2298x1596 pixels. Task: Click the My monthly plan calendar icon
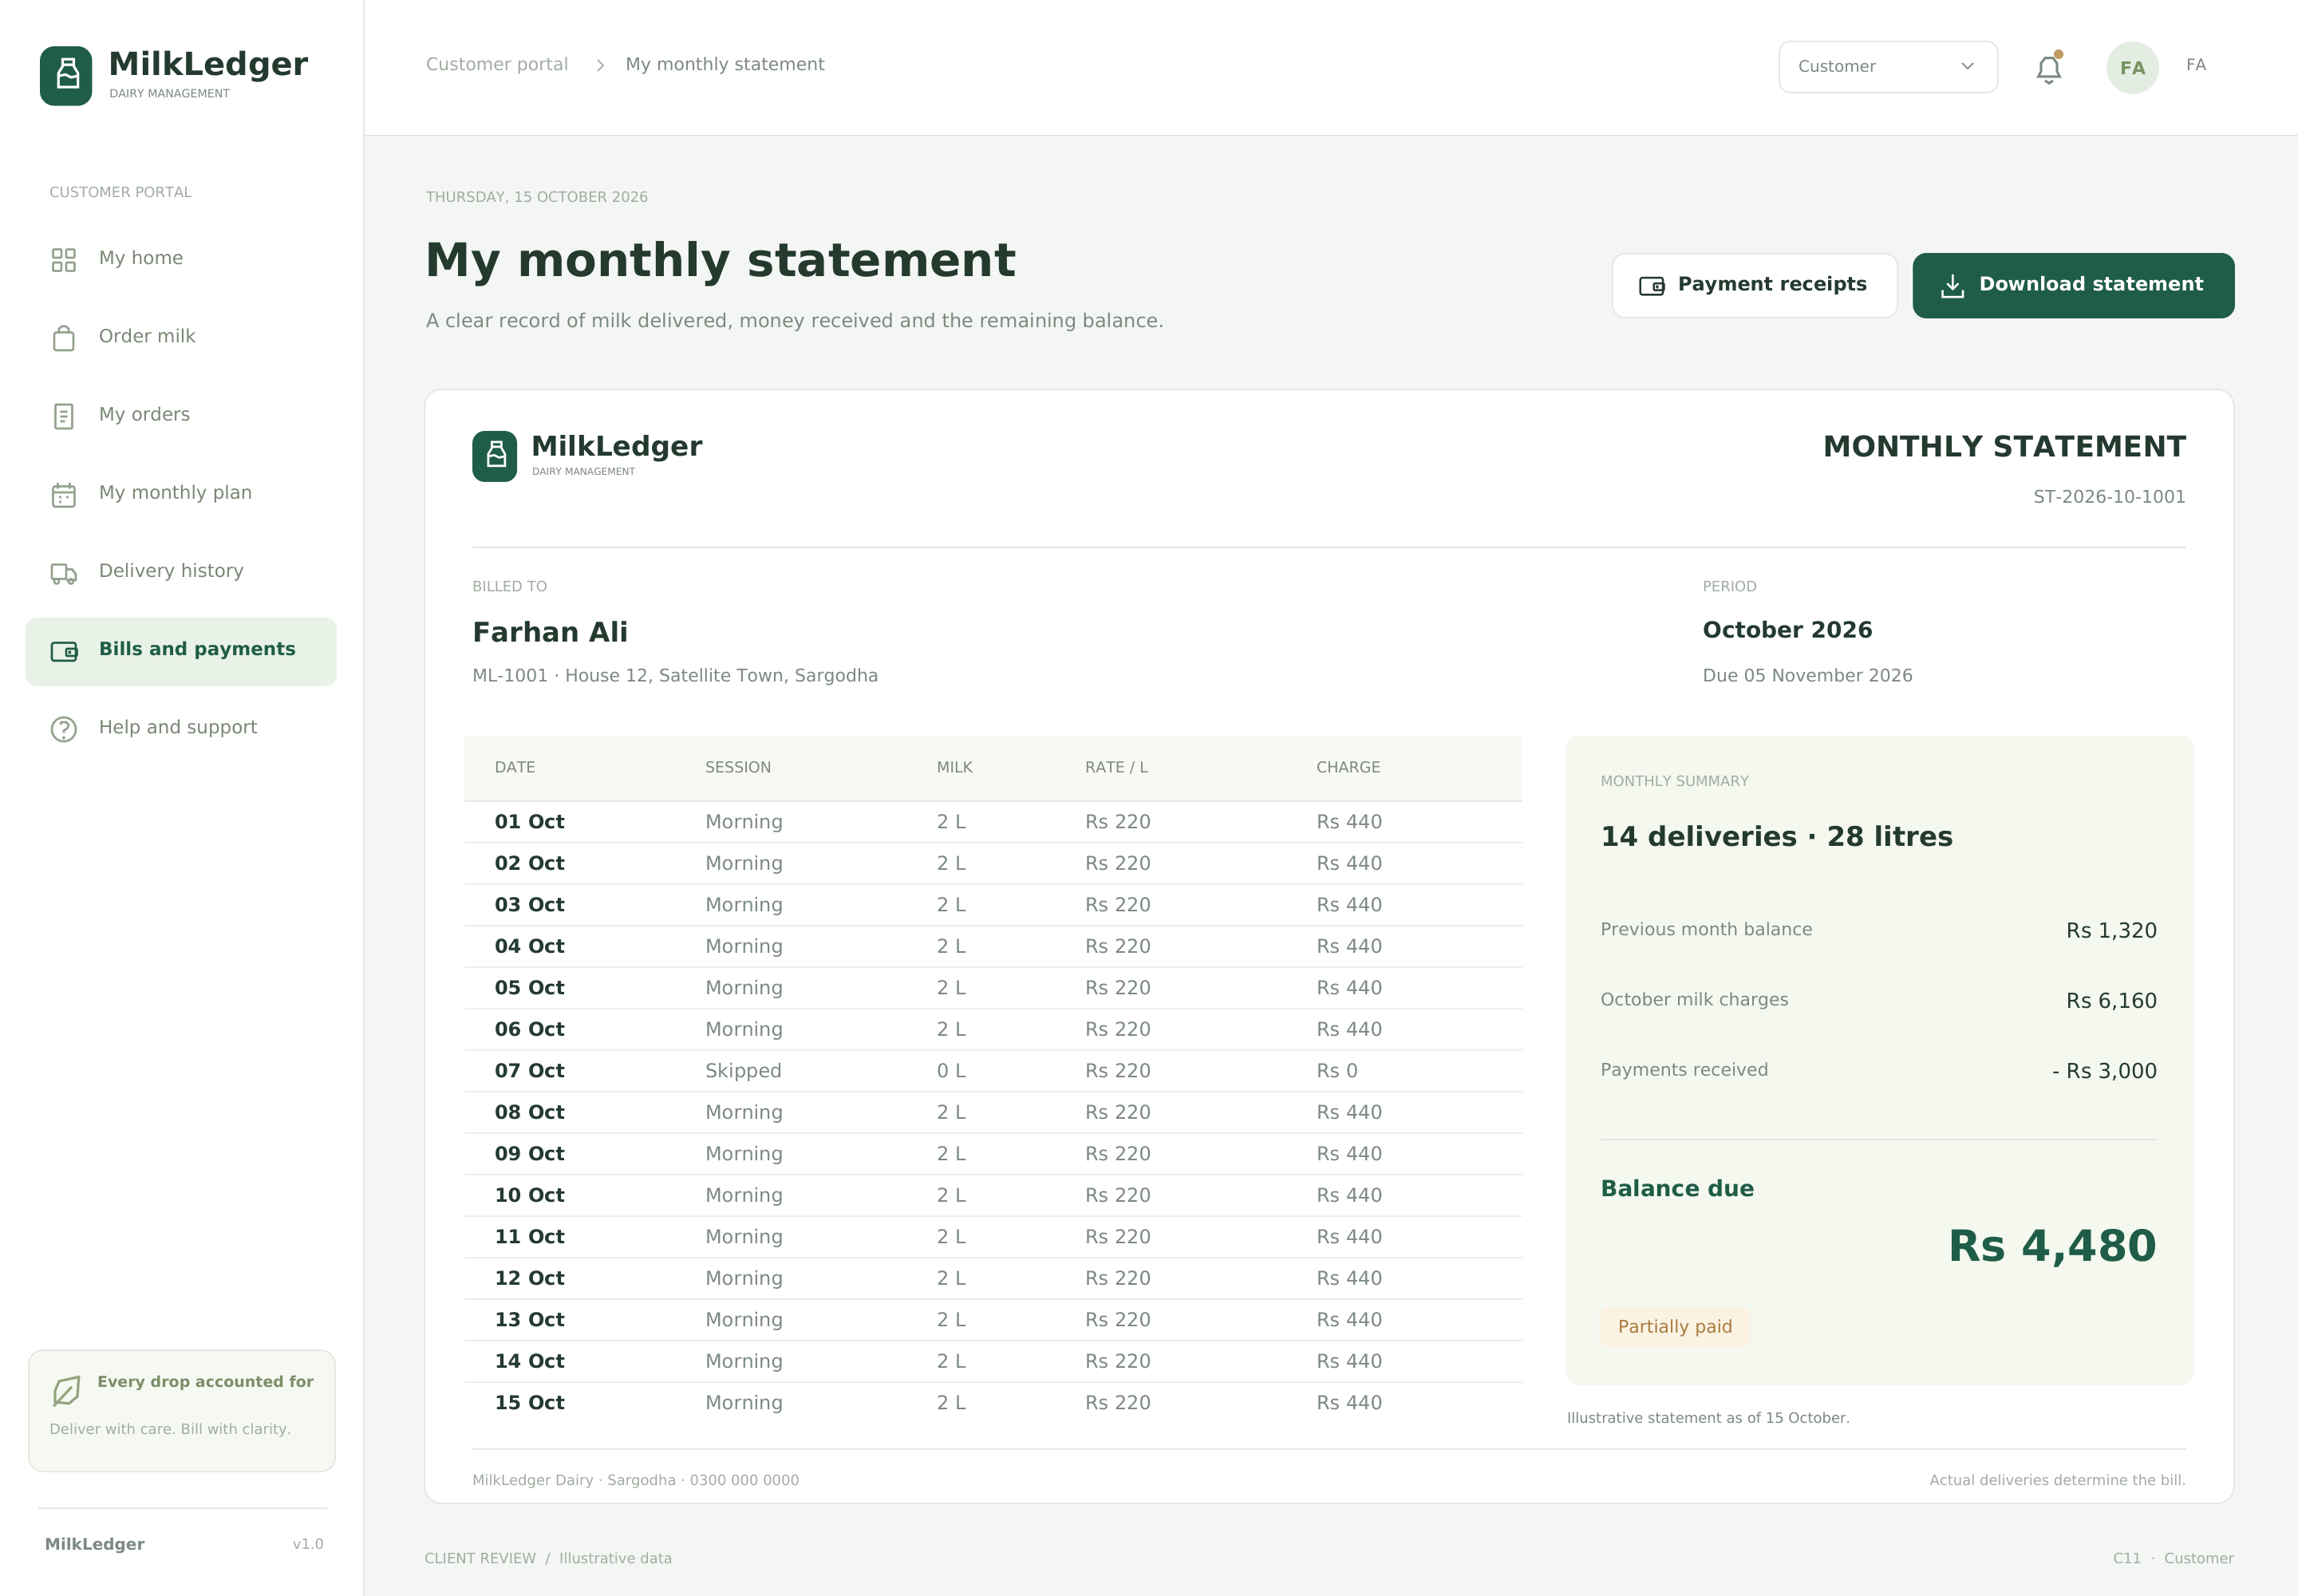click(64, 494)
